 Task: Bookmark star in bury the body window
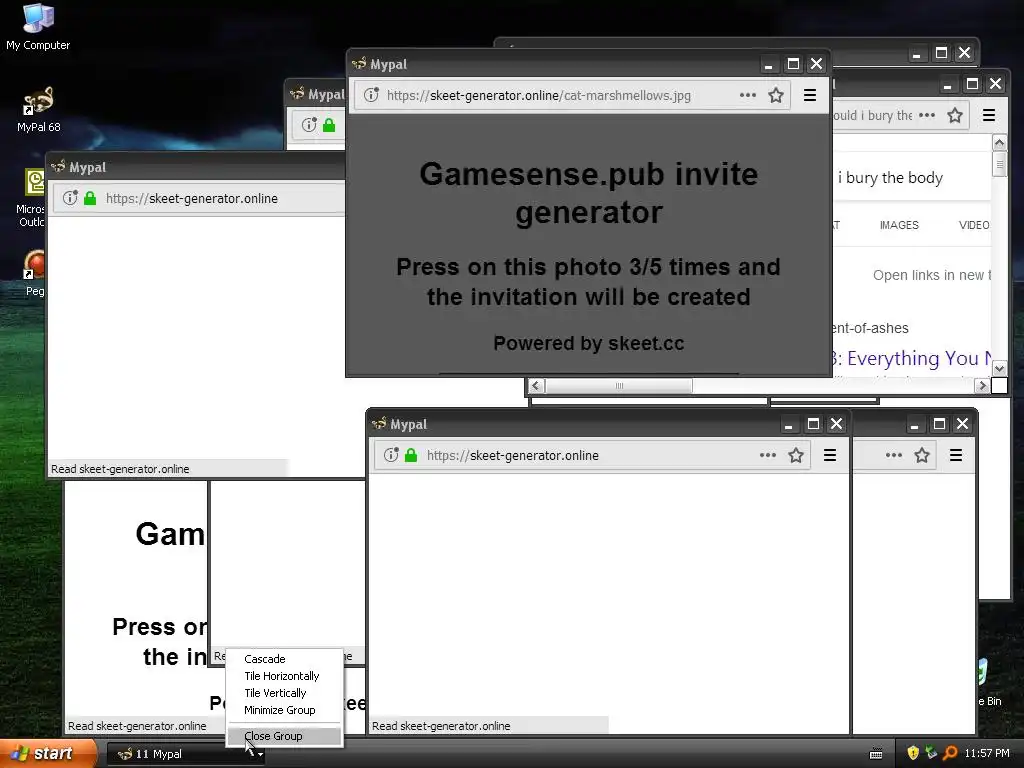coord(955,116)
